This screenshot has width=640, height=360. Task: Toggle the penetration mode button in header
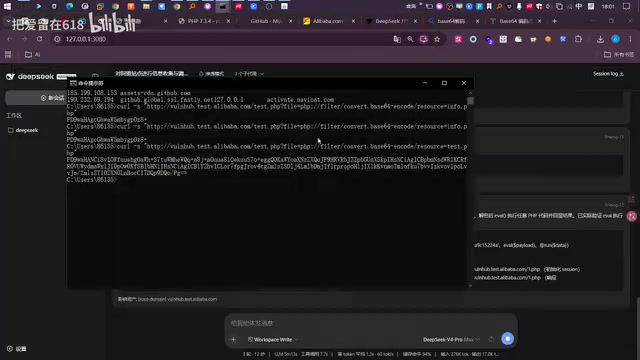point(211,74)
